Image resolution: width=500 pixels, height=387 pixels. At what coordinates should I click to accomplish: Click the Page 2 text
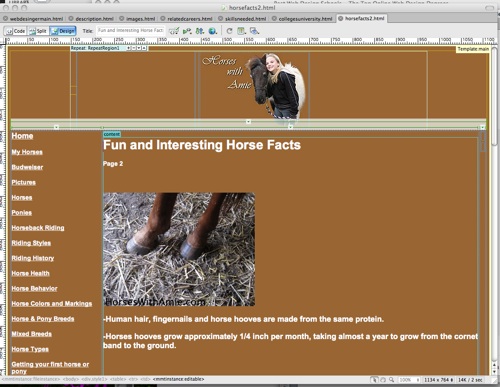(x=113, y=164)
